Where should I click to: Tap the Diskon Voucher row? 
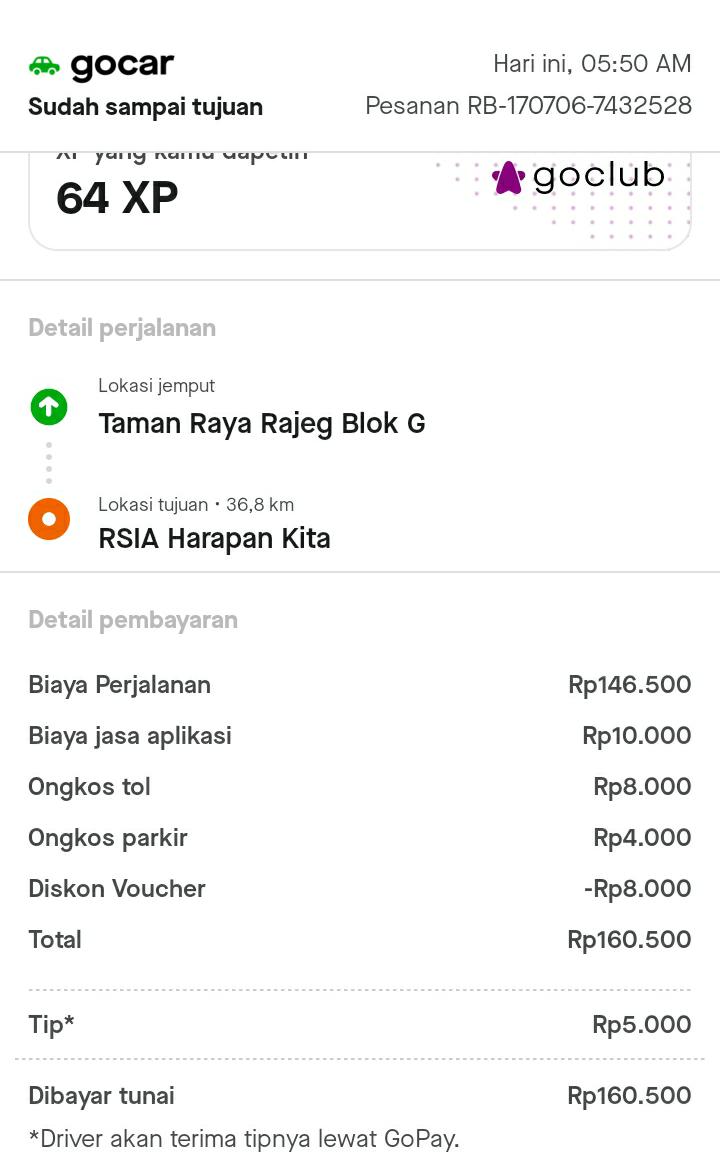coord(360,889)
